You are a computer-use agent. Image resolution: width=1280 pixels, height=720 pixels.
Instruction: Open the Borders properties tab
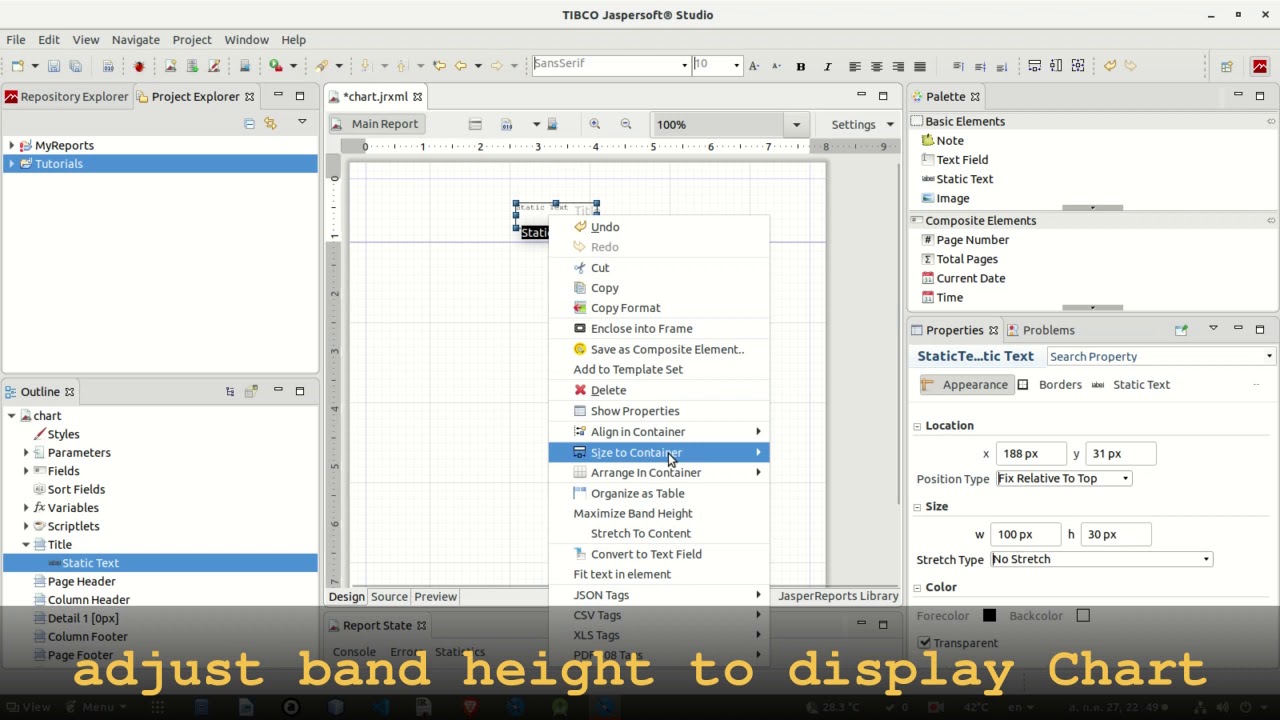click(x=1051, y=385)
